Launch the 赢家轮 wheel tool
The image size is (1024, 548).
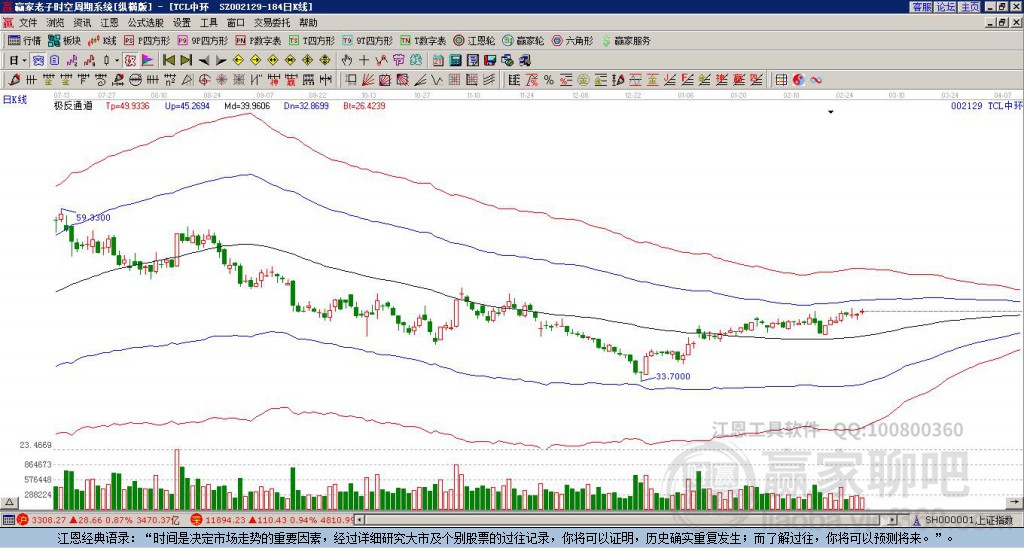523,40
